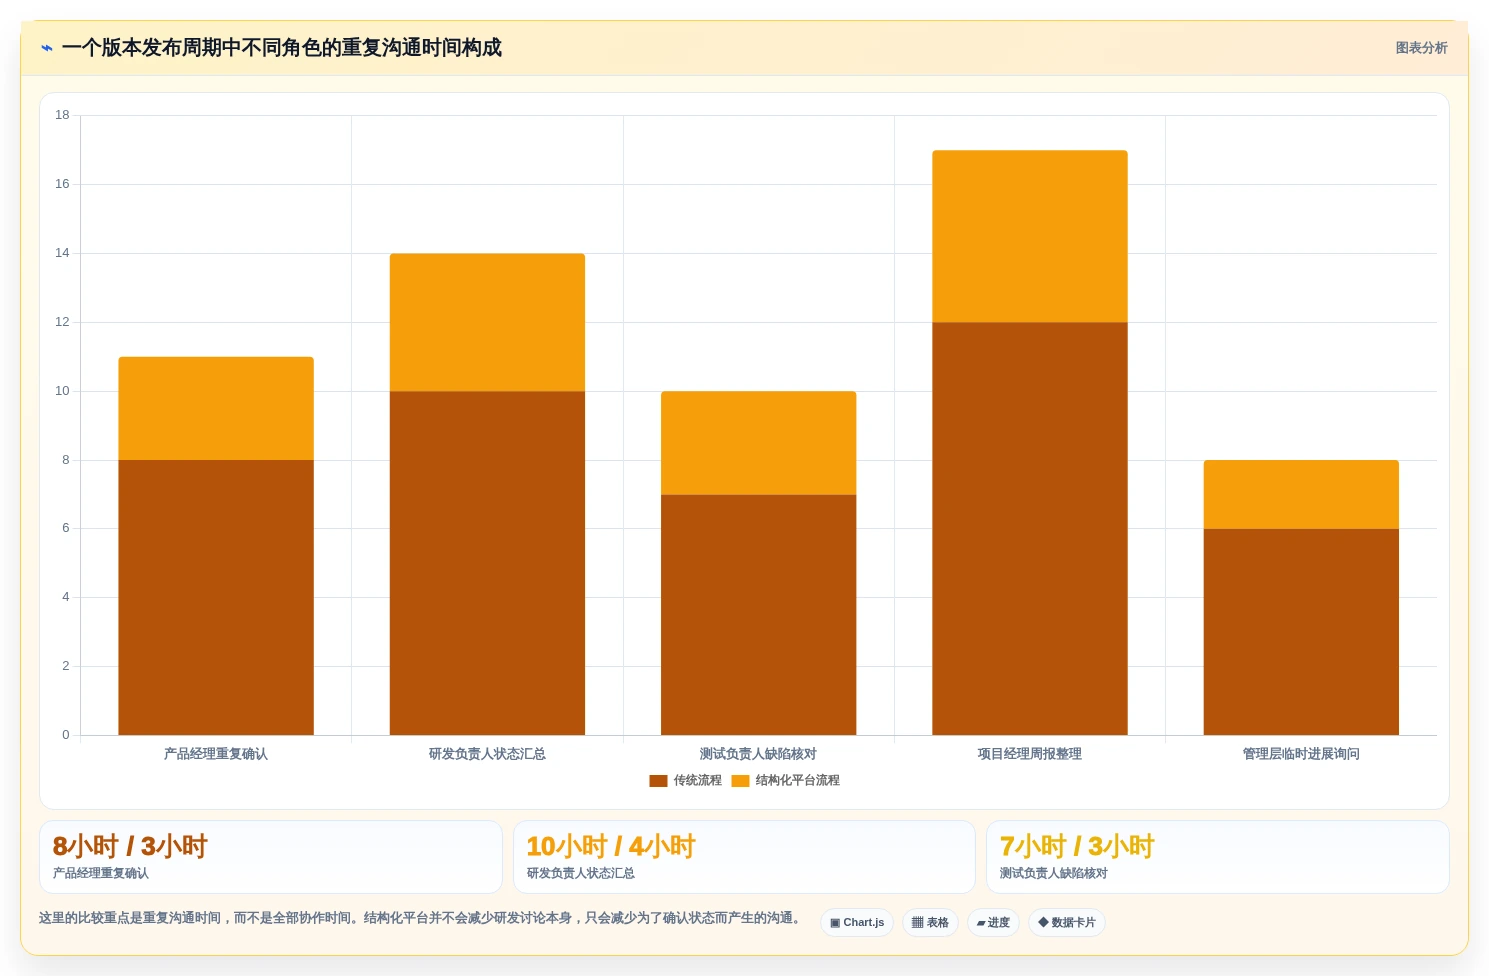
Task: Click the blue lightning icon beside the title
Action: [46, 48]
